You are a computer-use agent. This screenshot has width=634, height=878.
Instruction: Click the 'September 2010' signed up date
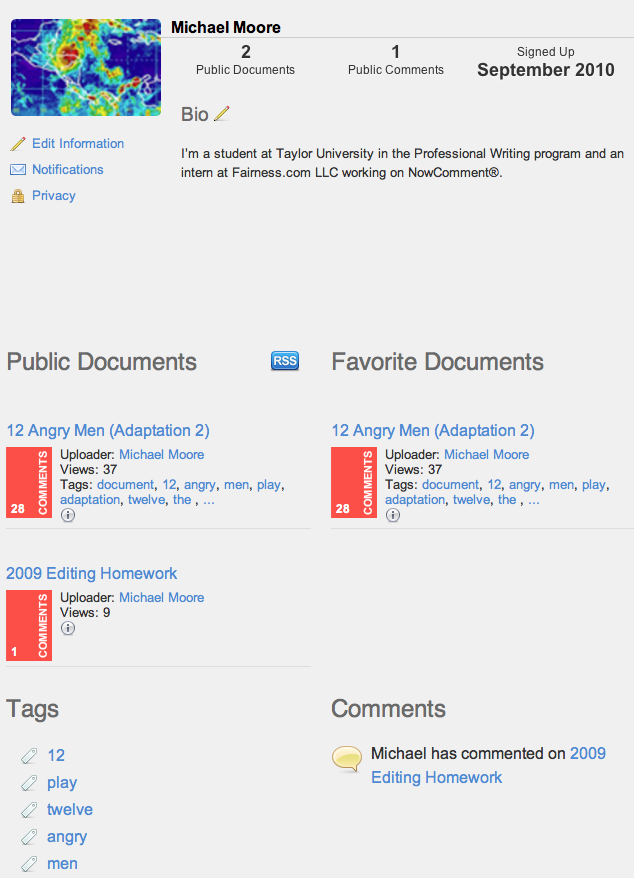tap(546, 70)
